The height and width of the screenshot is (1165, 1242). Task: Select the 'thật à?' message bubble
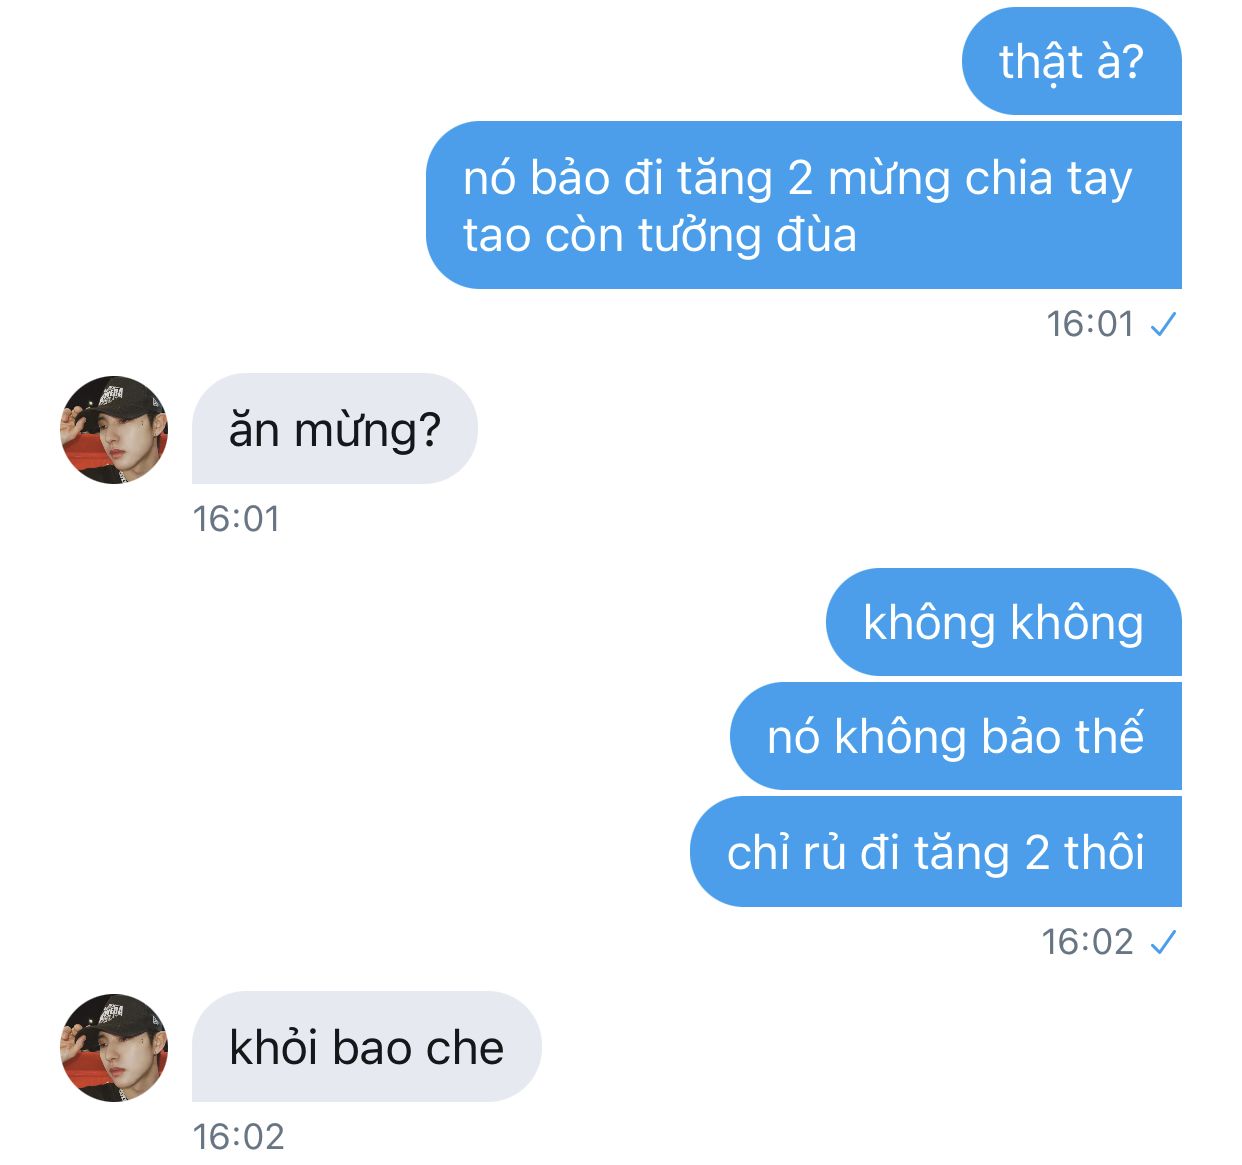click(x=1072, y=61)
